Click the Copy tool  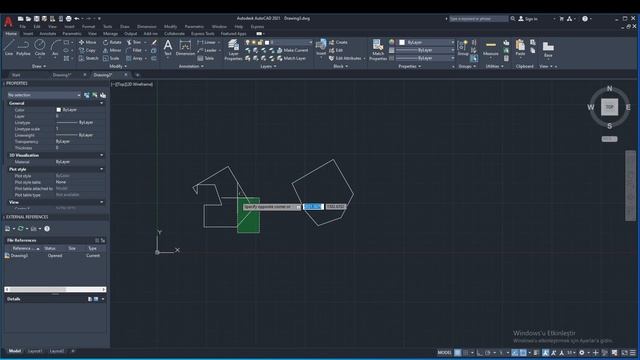click(x=87, y=50)
